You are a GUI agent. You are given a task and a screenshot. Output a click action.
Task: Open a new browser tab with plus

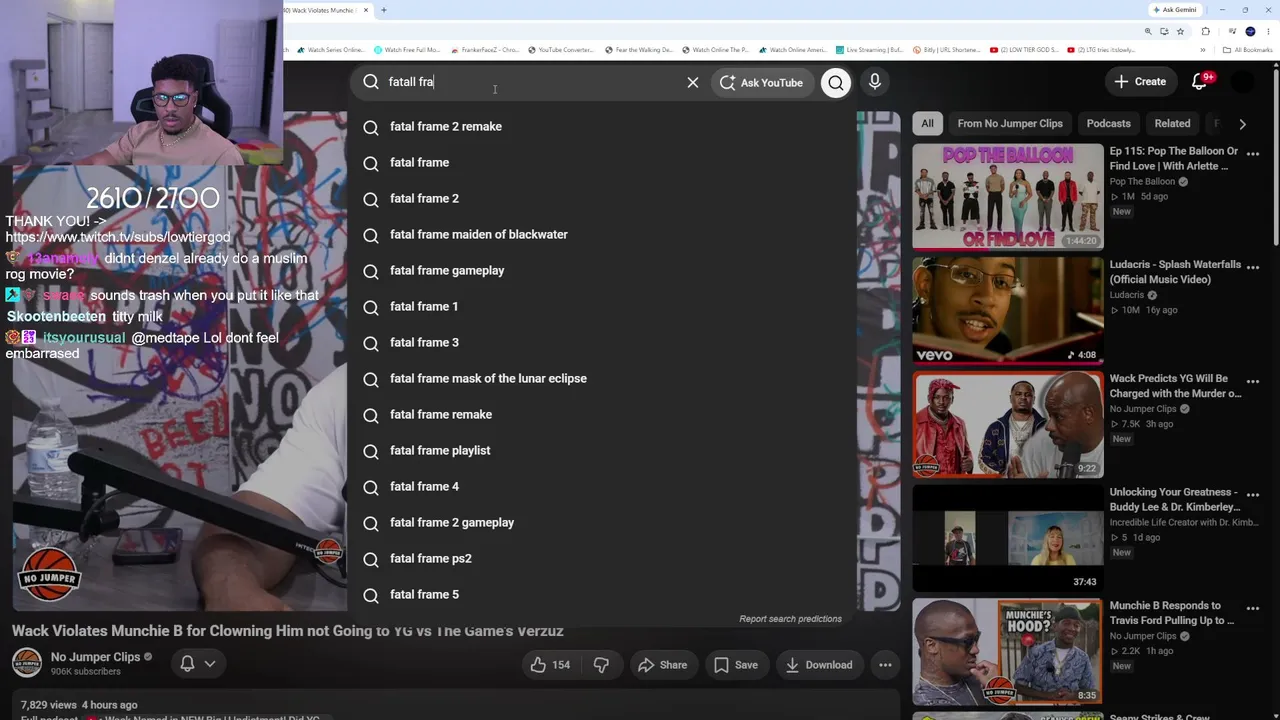pyautogui.click(x=384, y=10)
